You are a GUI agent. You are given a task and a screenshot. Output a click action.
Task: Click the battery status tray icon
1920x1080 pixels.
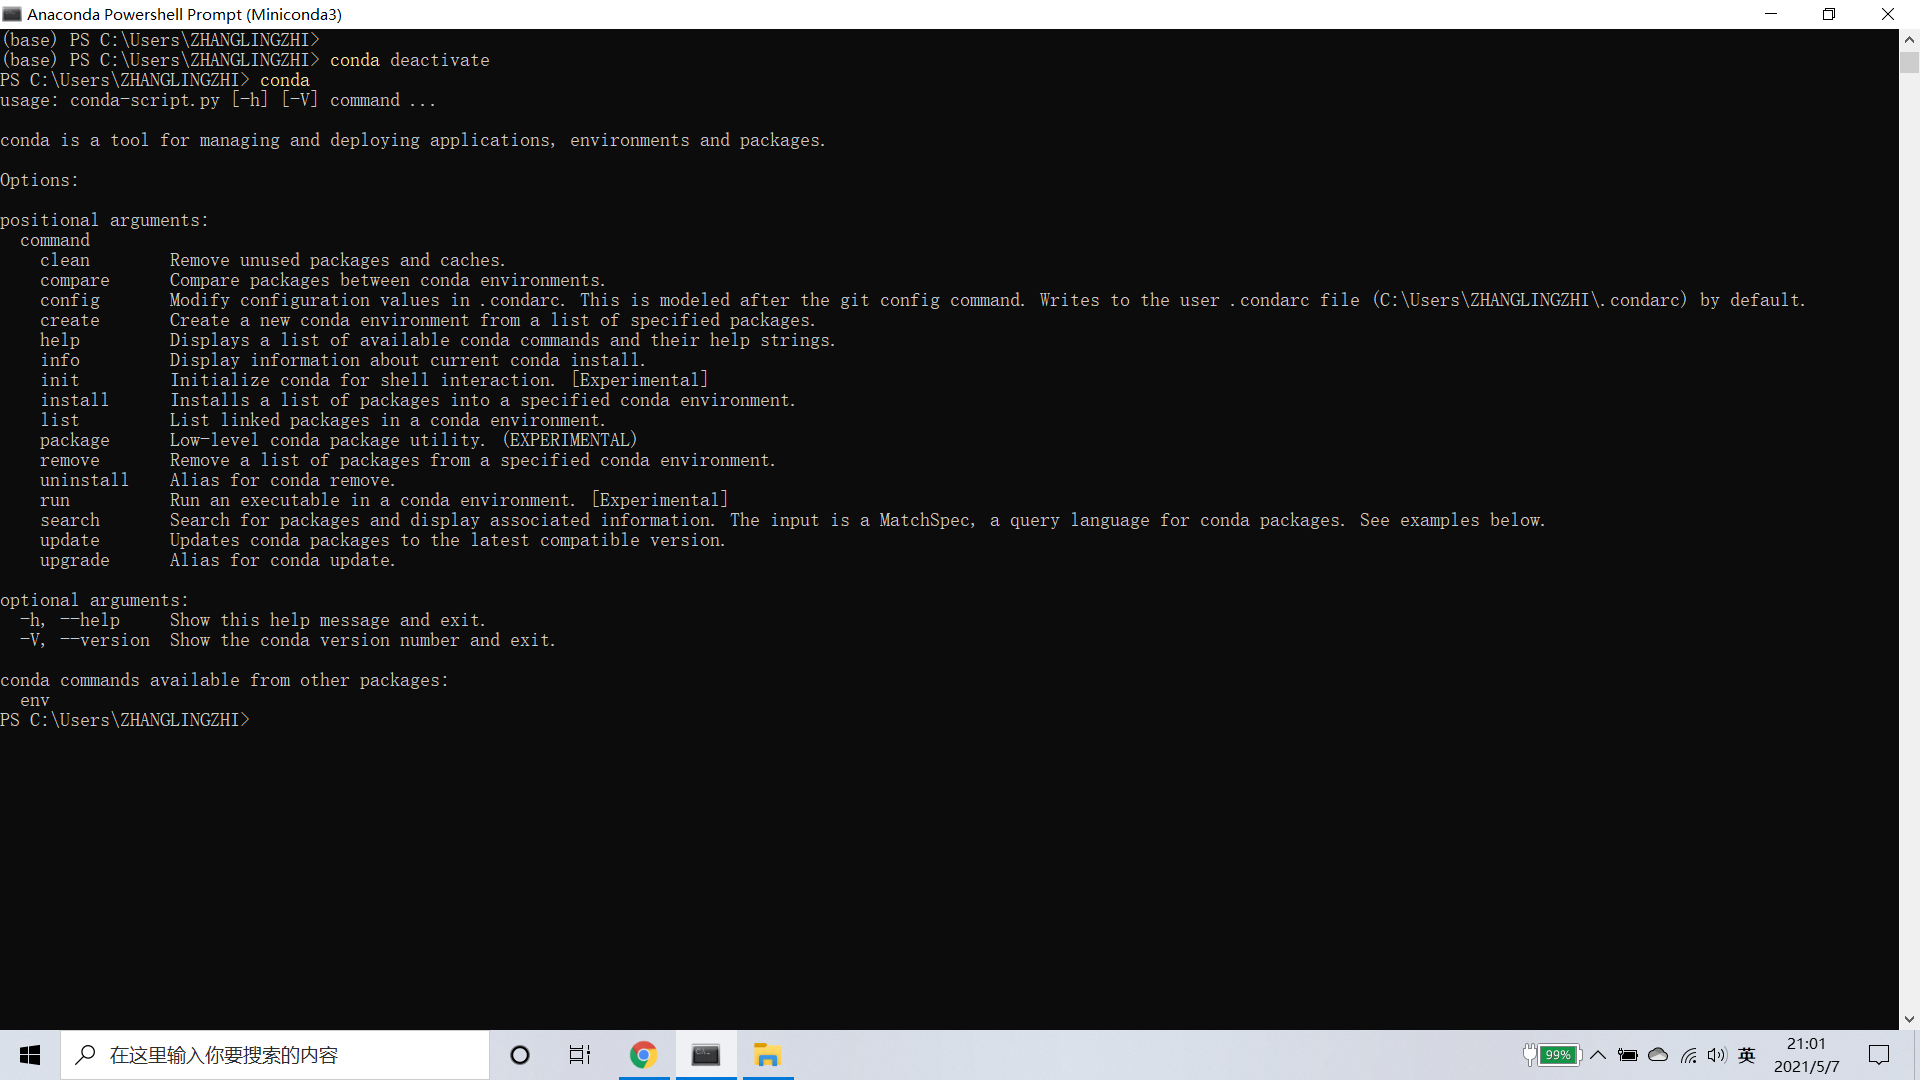point(1628,1055)
